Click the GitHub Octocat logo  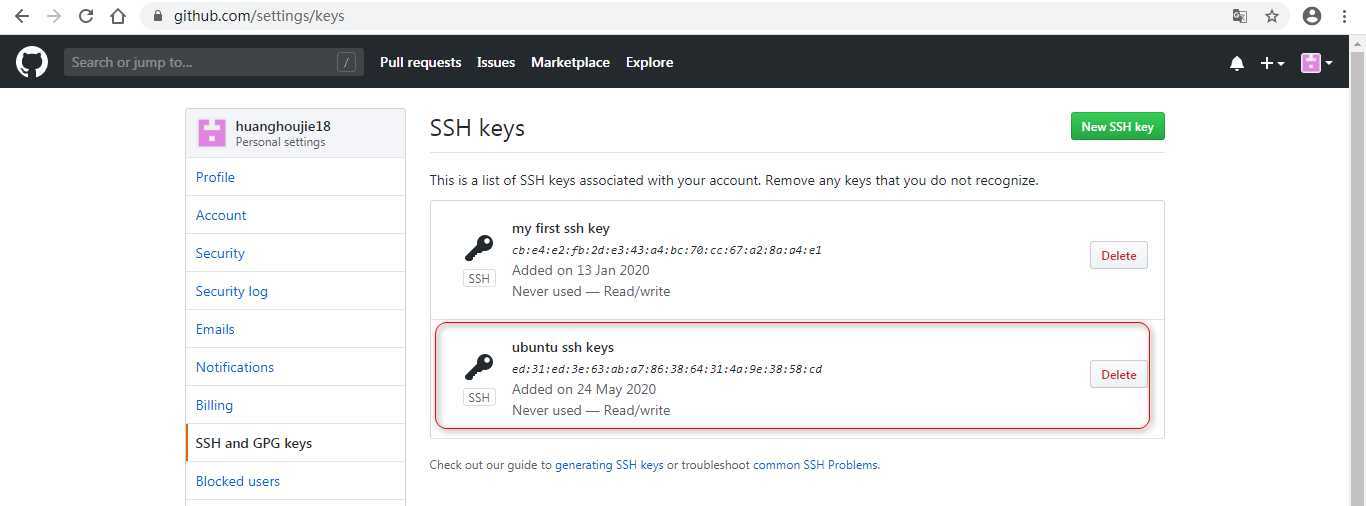[x=32, y=62]
